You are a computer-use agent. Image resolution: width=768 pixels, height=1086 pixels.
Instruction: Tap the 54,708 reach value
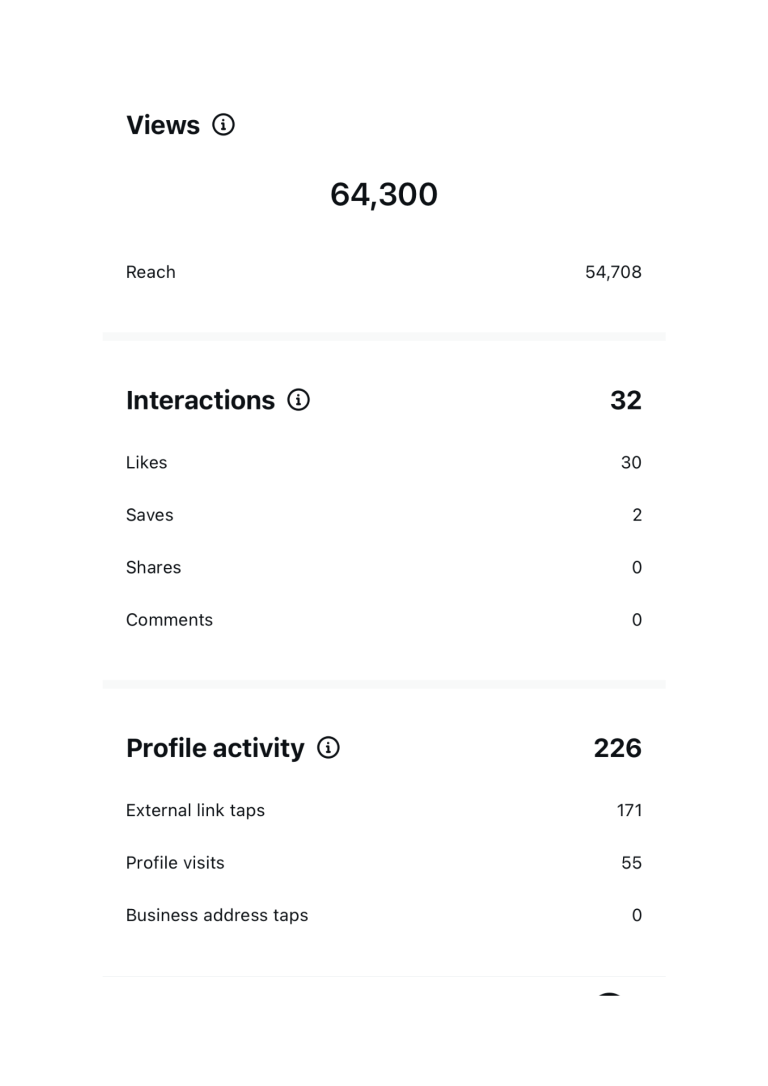point(613,272)
